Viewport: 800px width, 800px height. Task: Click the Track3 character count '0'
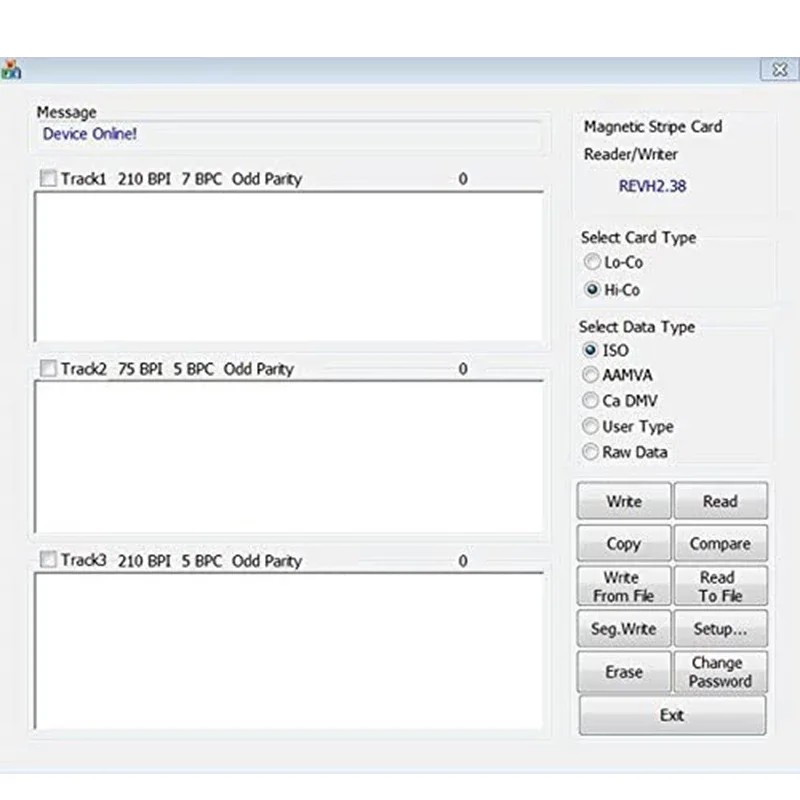coord(462,561)
